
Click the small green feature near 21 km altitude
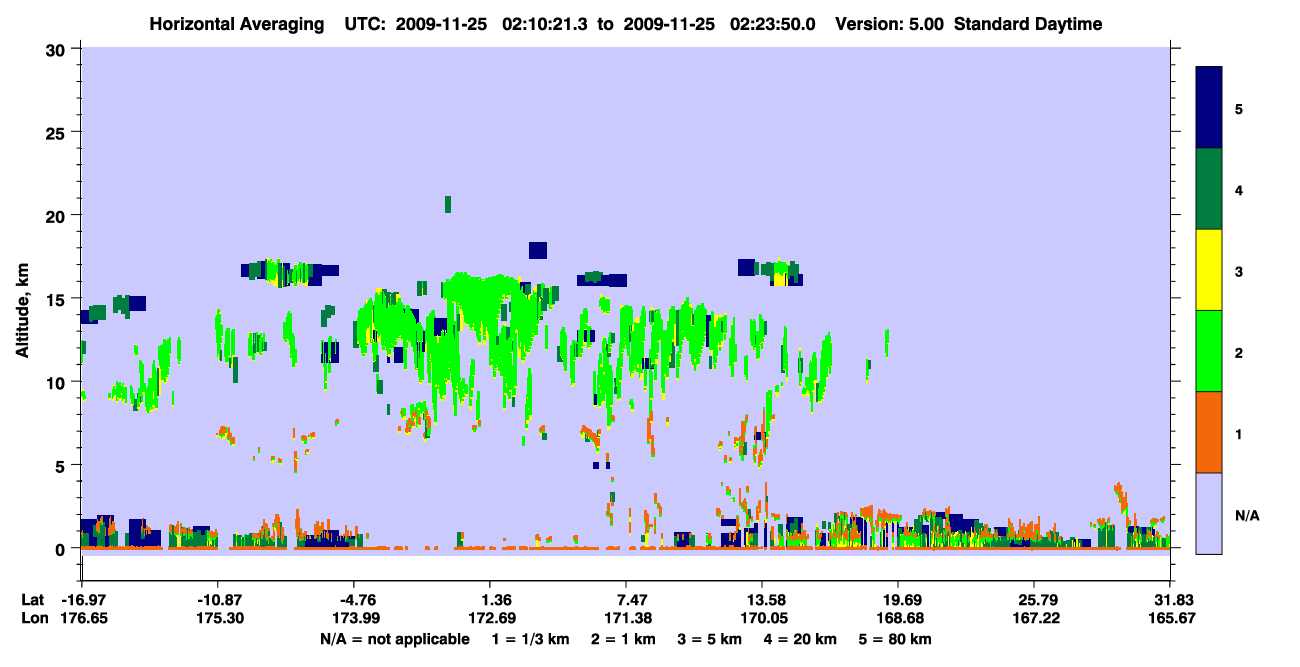(448, 204)
